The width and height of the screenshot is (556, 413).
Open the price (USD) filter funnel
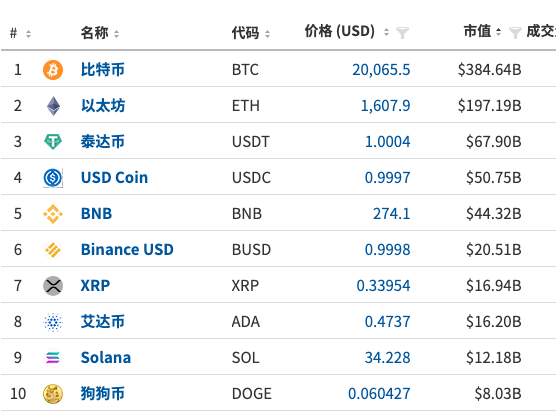pos(402,33)
